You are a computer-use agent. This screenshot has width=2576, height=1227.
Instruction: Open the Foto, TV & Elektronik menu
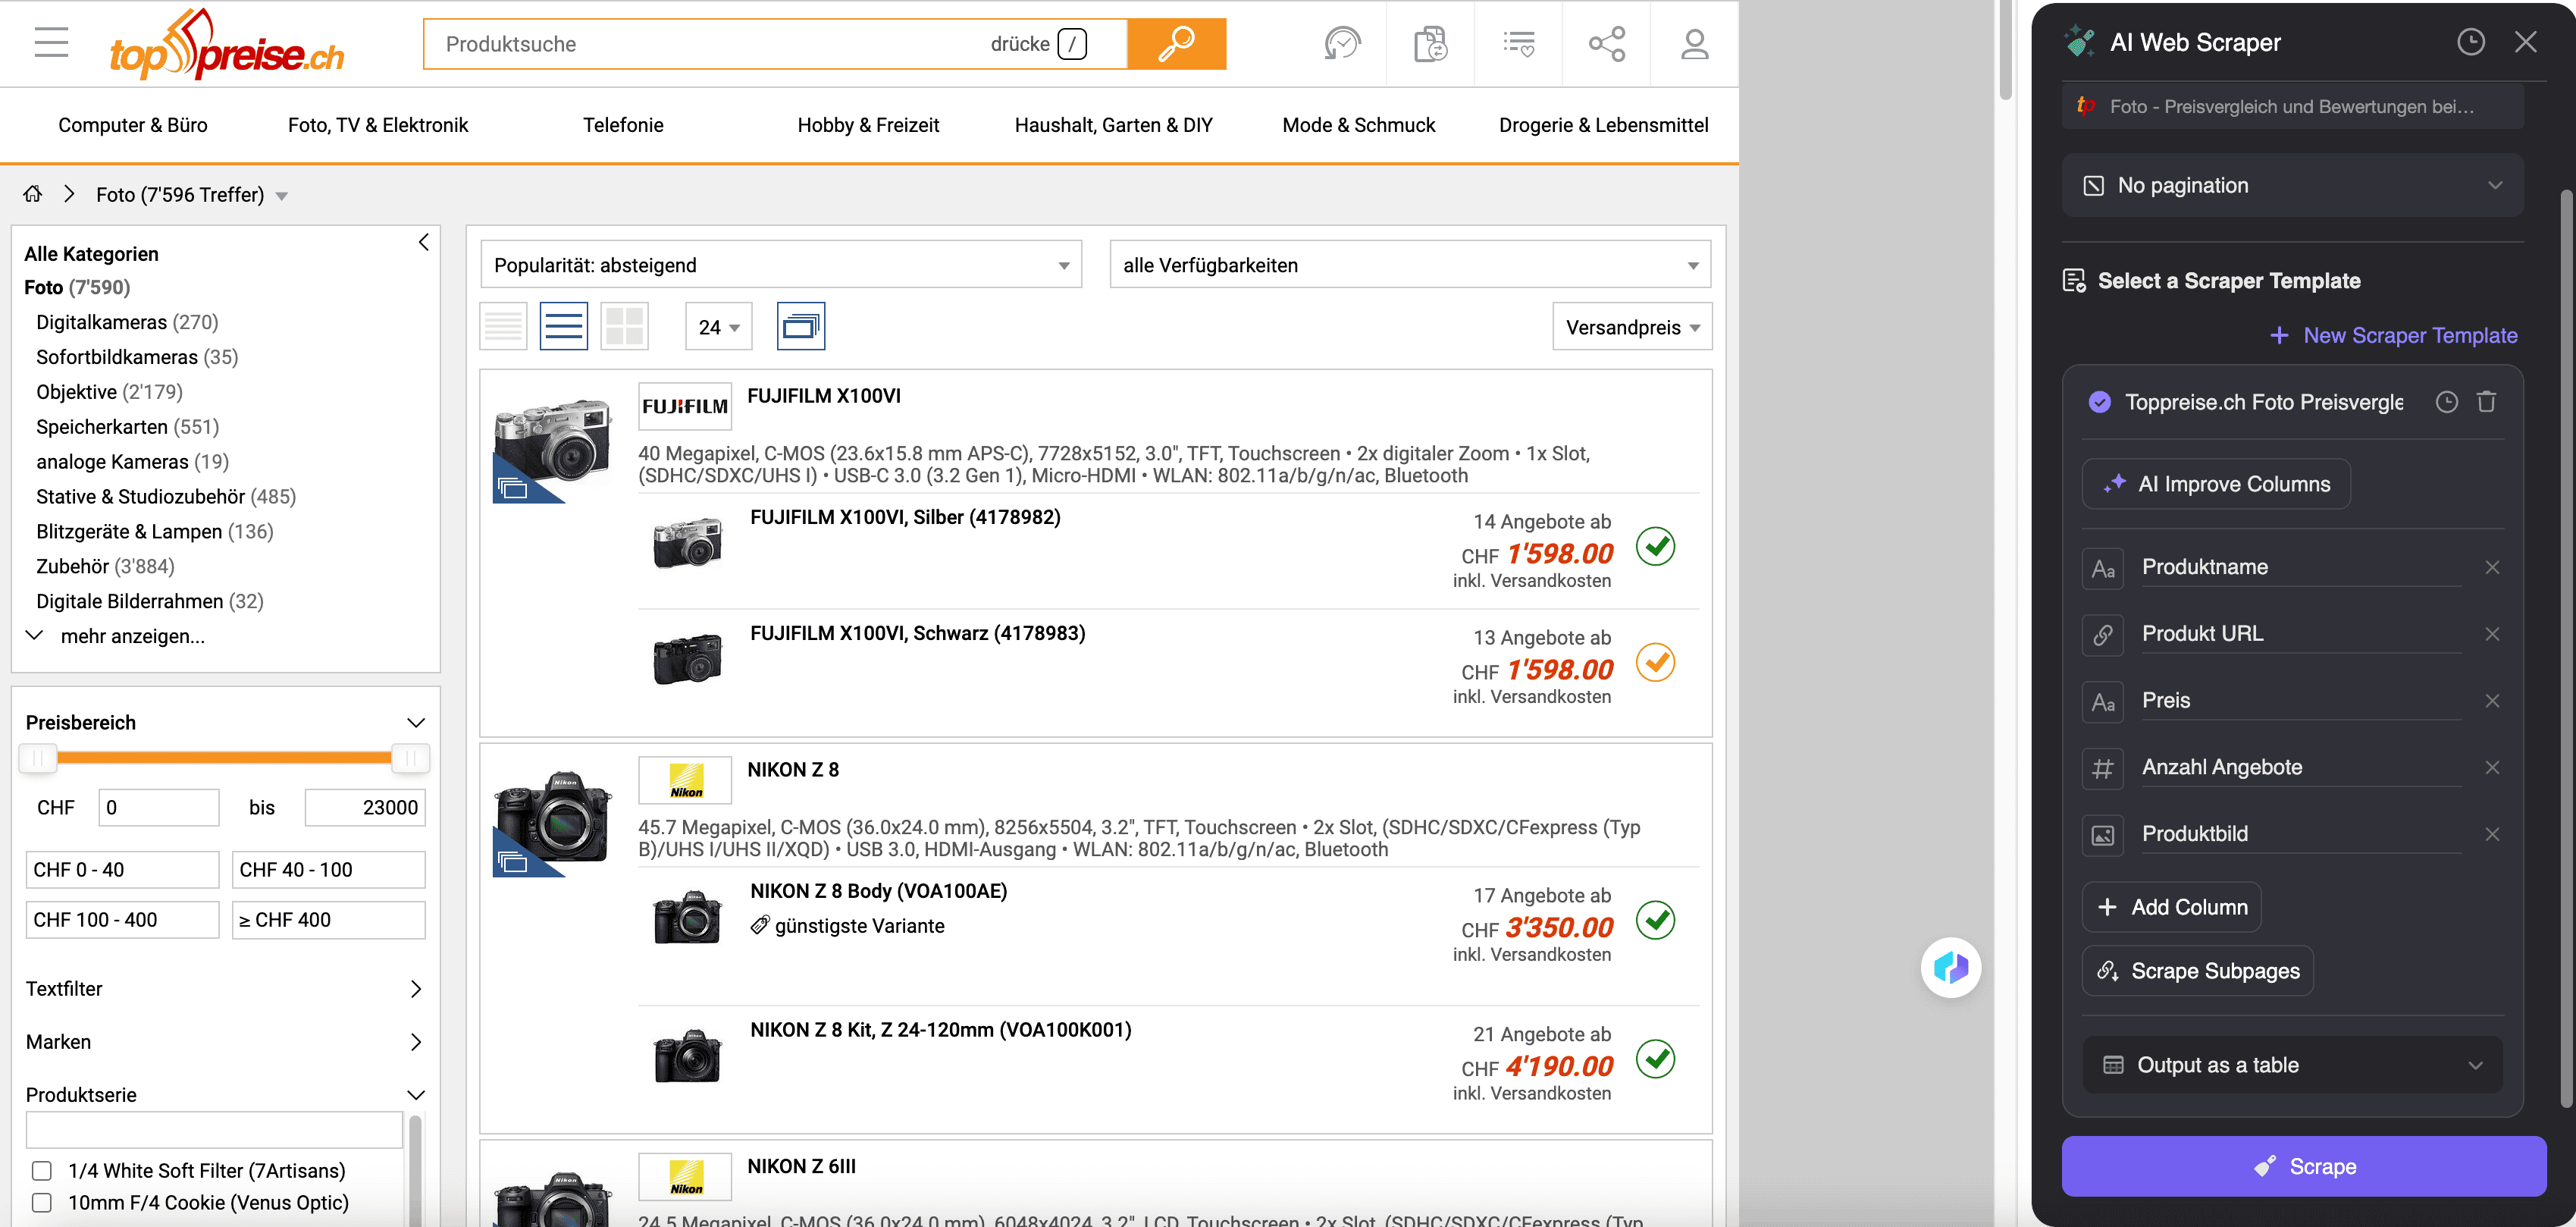tap(377, 125)
